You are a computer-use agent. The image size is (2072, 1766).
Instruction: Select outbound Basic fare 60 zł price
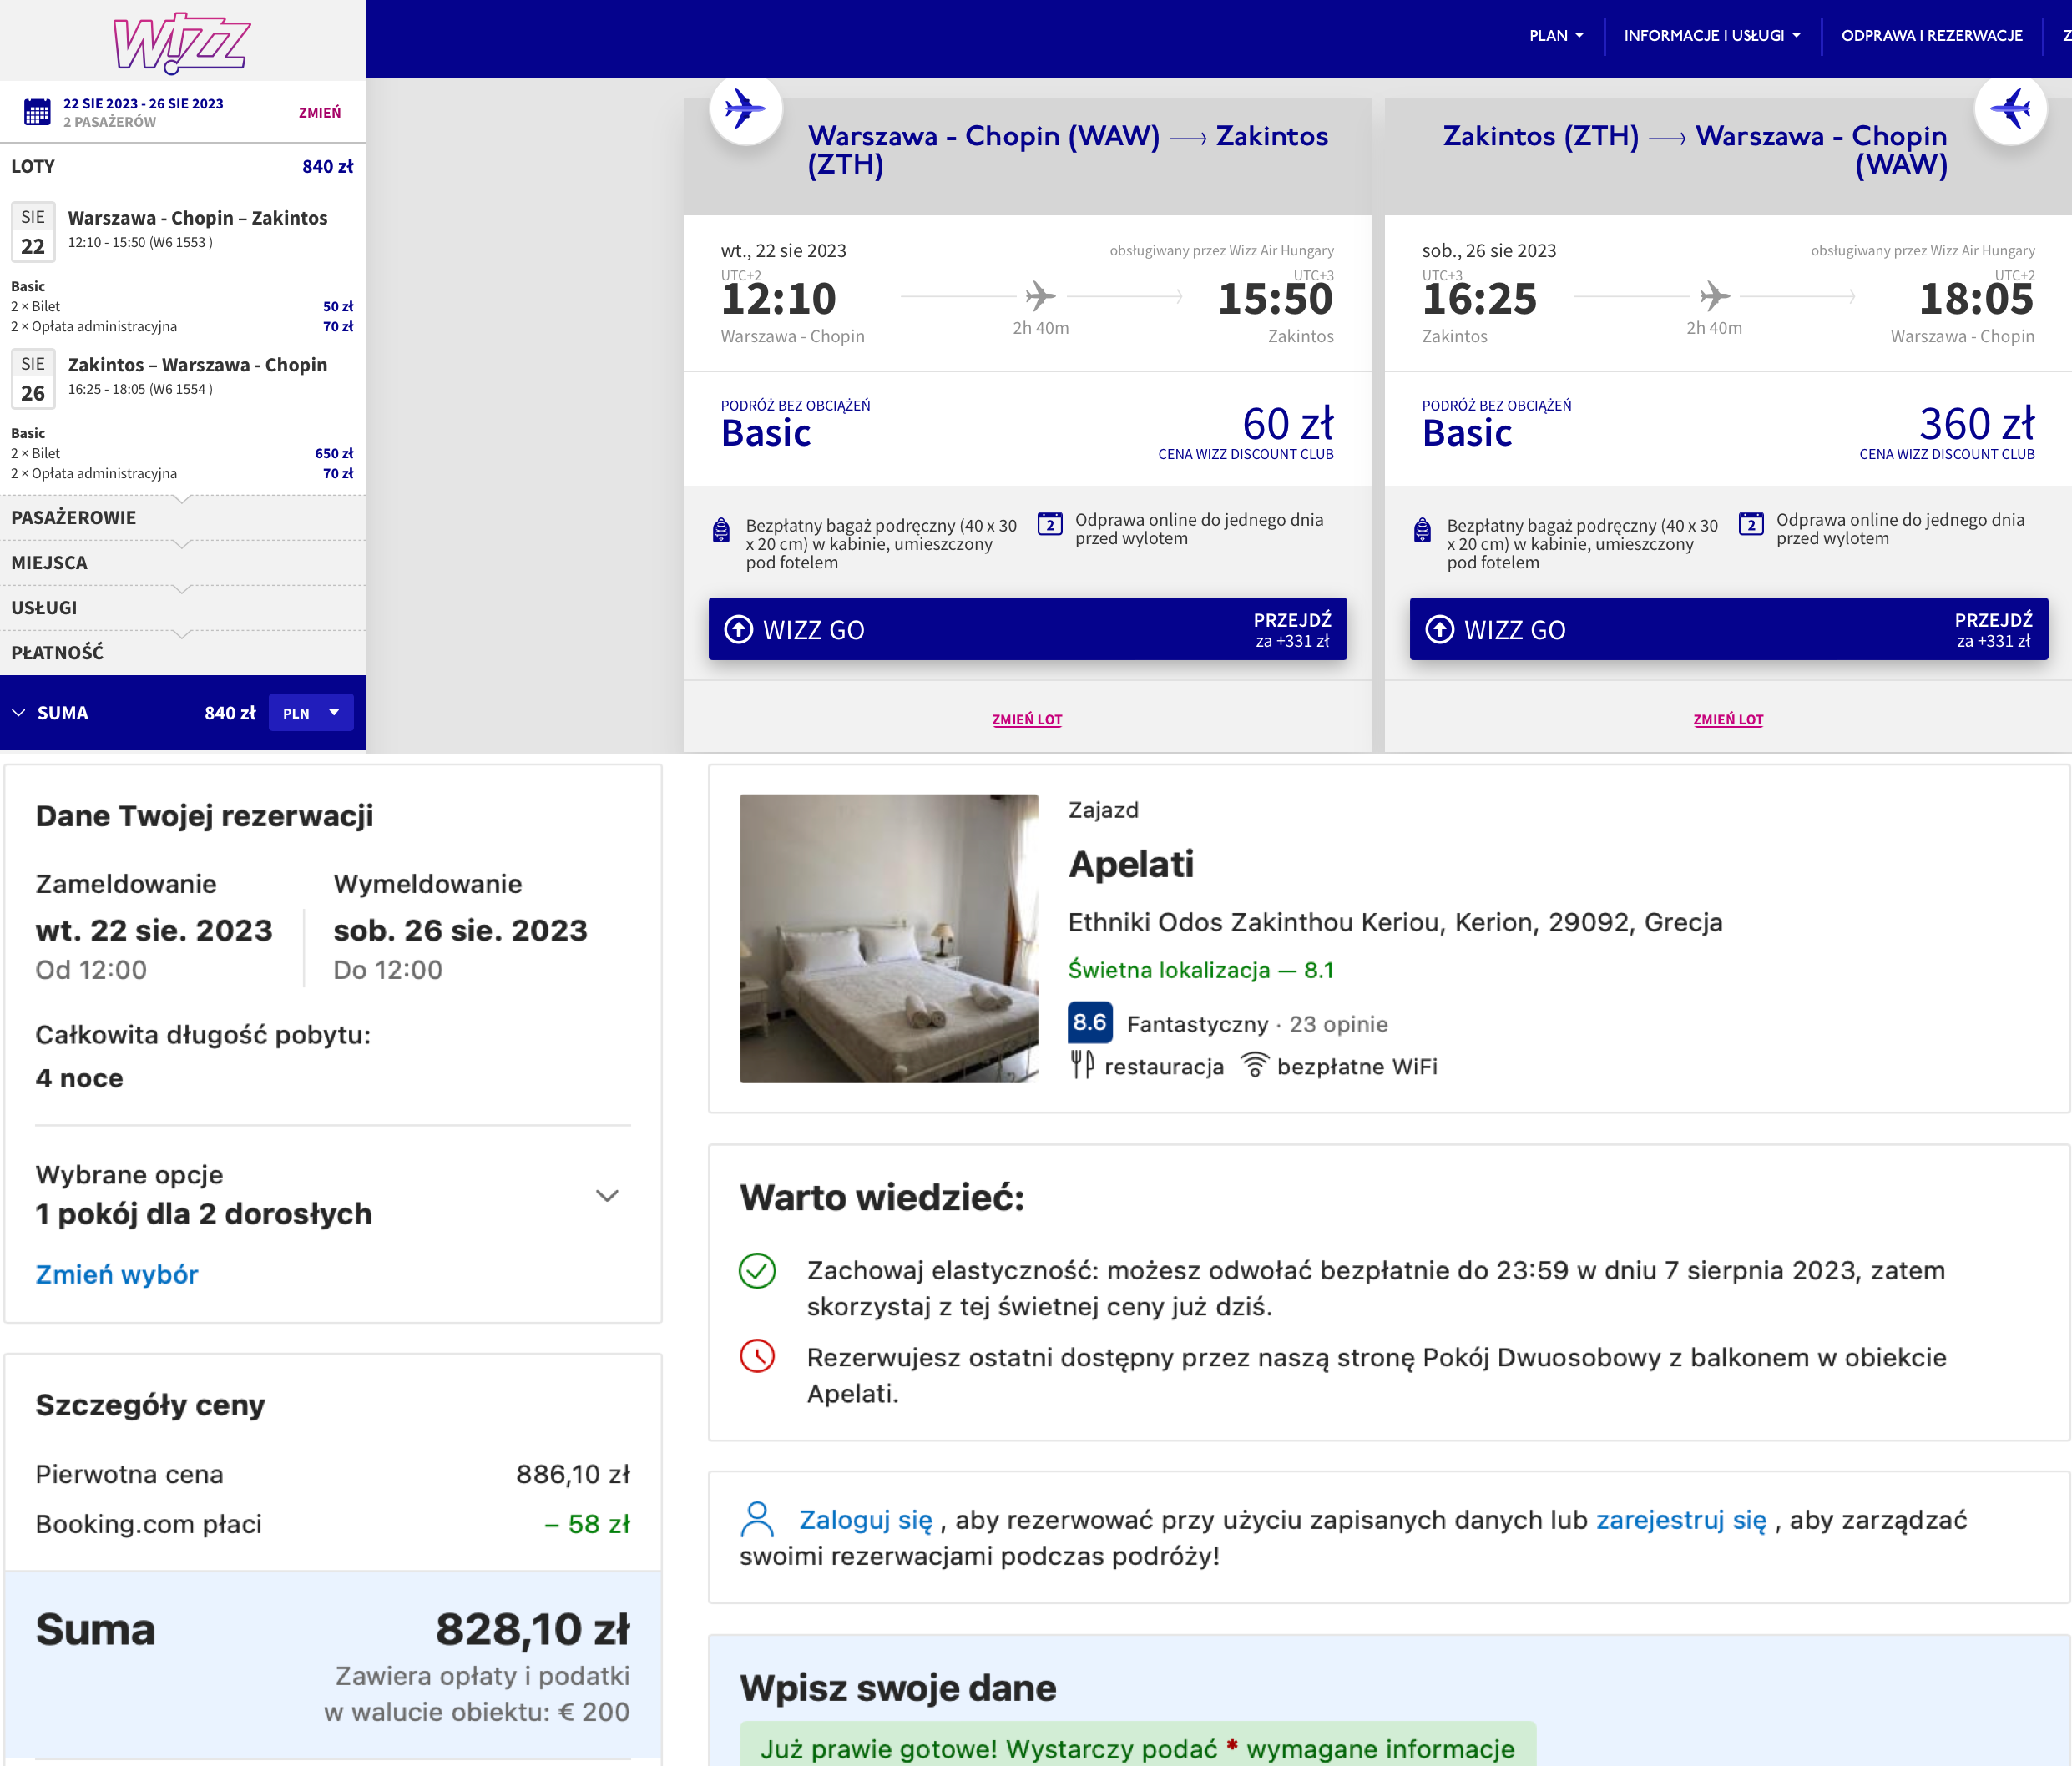[x=1287, y=423]
